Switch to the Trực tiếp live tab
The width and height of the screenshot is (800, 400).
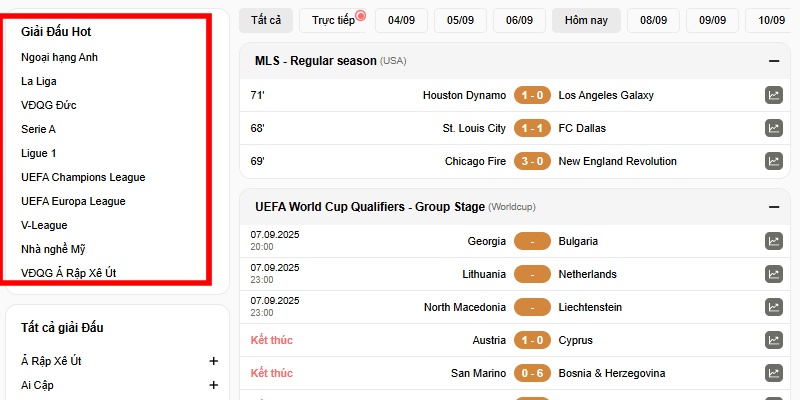point(333,20)
